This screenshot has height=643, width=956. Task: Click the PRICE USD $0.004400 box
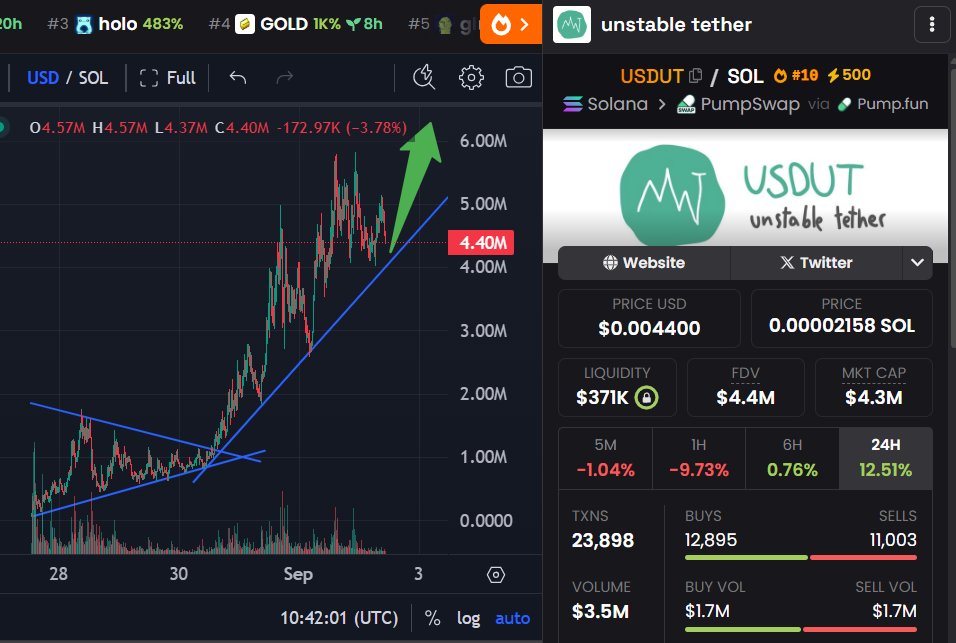(649, 318)
